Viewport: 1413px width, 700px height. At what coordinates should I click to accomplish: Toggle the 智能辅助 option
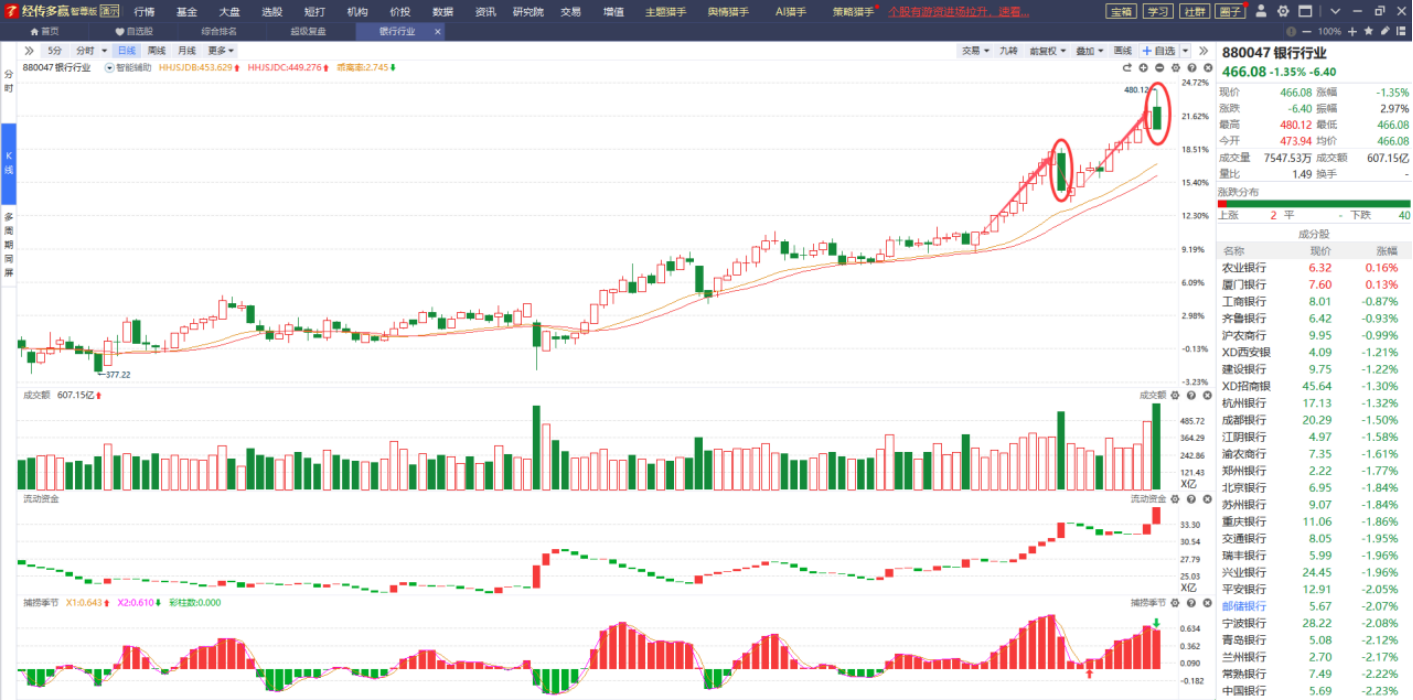coord(128,68)
